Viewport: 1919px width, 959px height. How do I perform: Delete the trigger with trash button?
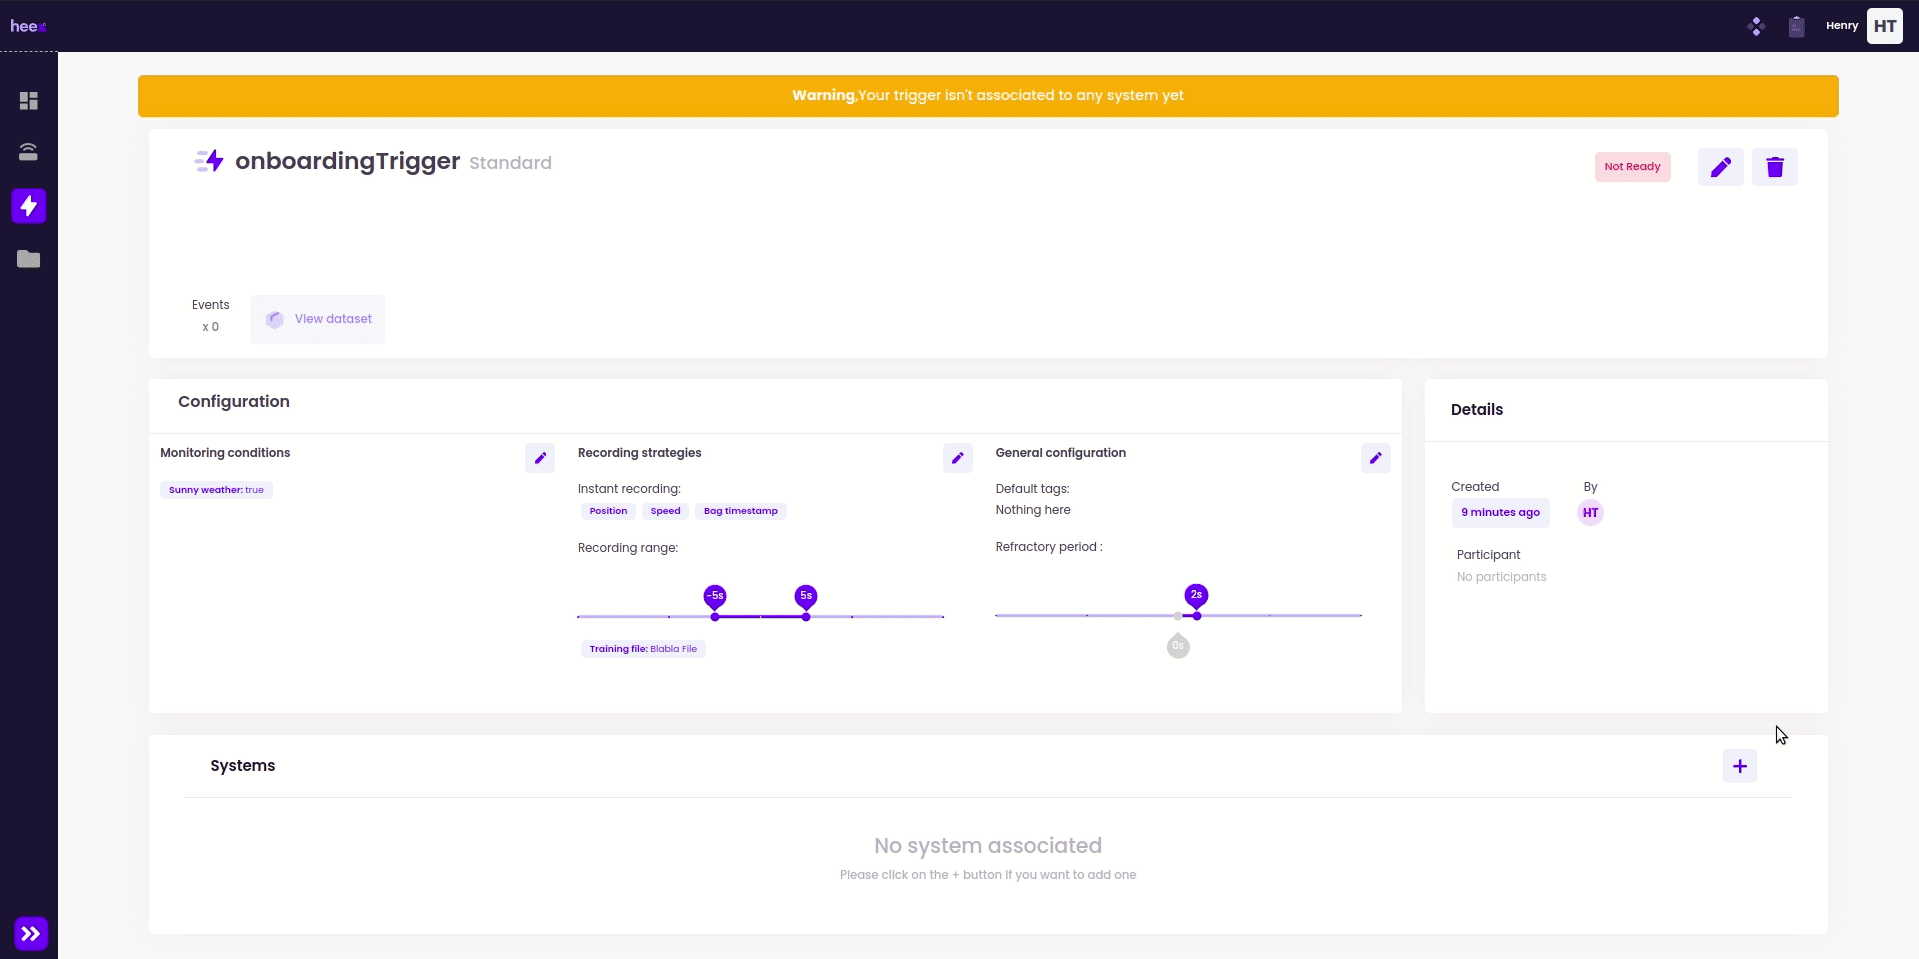tap(1775, 167)
